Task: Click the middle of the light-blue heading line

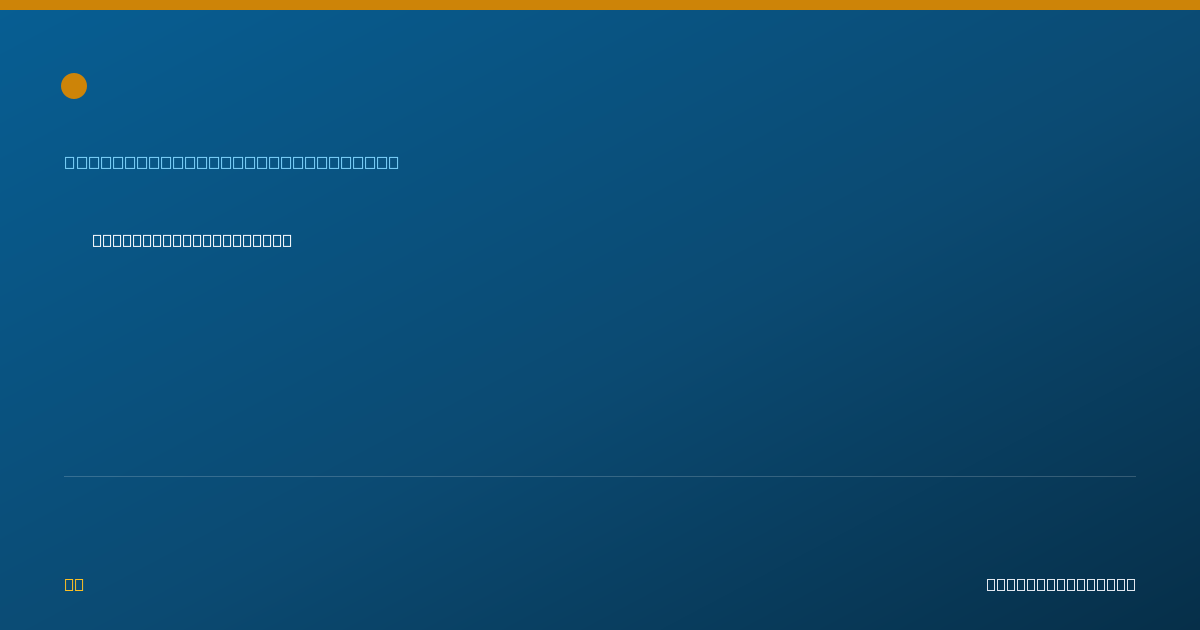Action: coord(232,162)
